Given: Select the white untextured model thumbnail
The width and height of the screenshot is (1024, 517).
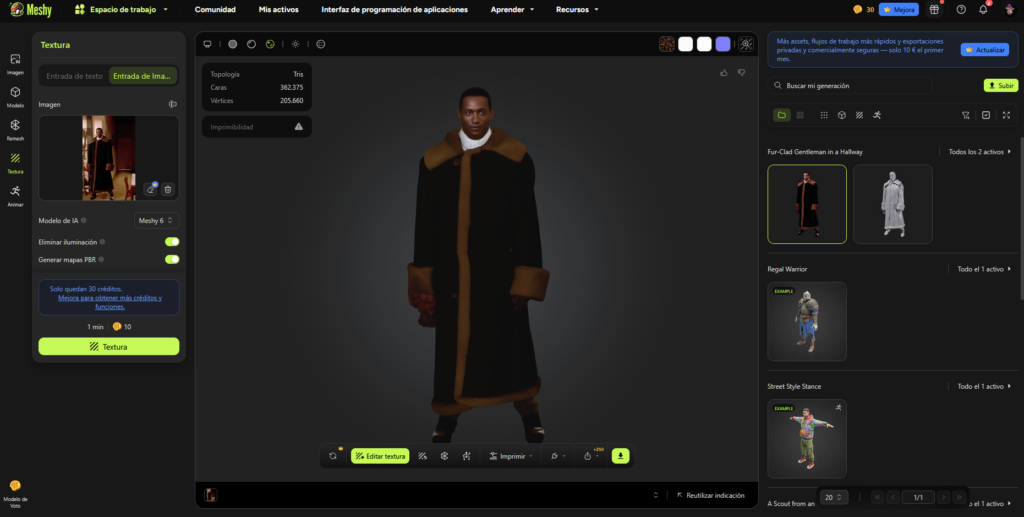Looking at the screenshot, I should click(x=893, y=204).
